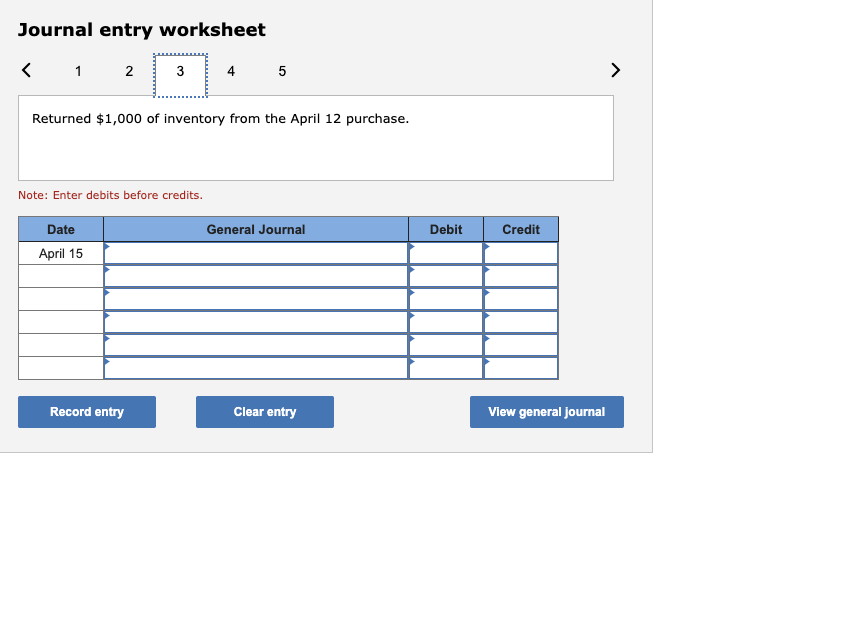The image size is (862, 620).
Task: Select the fifth row Credit cell
Action: pos(521,346)
